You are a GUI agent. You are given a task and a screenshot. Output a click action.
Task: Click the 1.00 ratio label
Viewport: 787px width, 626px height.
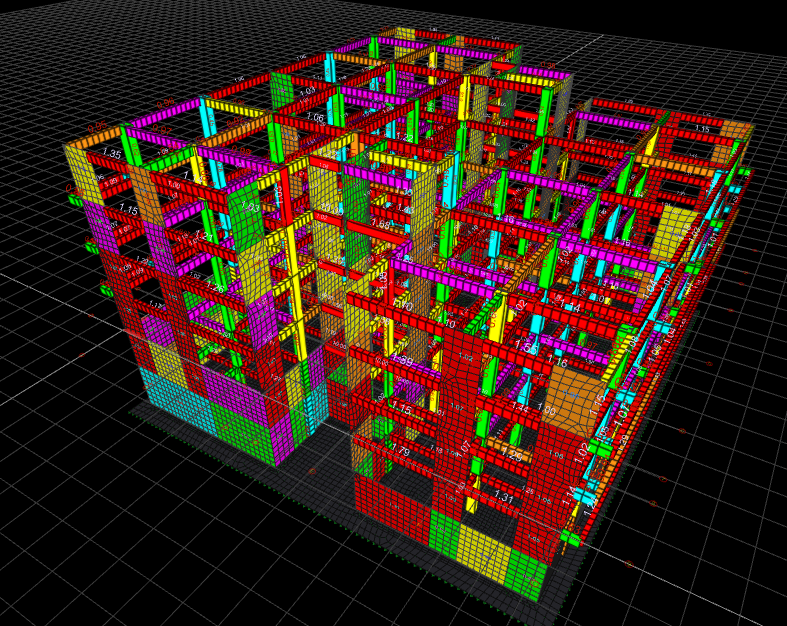pos(546,410)
